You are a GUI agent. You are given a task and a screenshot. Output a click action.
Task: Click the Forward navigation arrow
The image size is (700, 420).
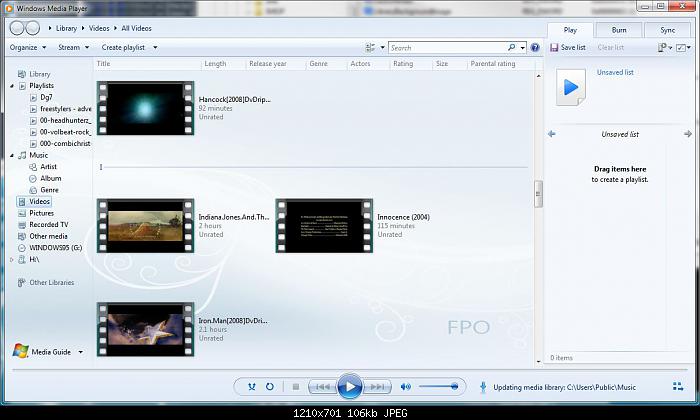point(33,28)
